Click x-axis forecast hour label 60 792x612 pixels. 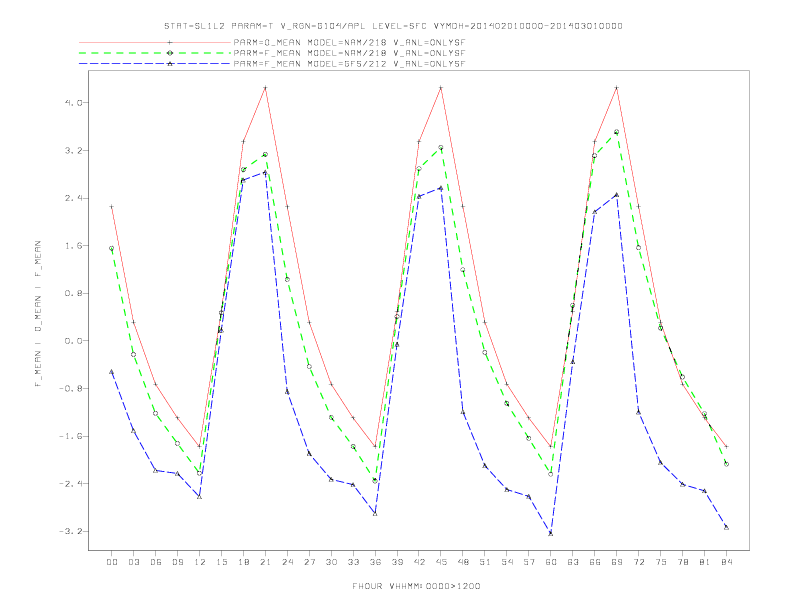pyautogui.click(x=551, y=562)
